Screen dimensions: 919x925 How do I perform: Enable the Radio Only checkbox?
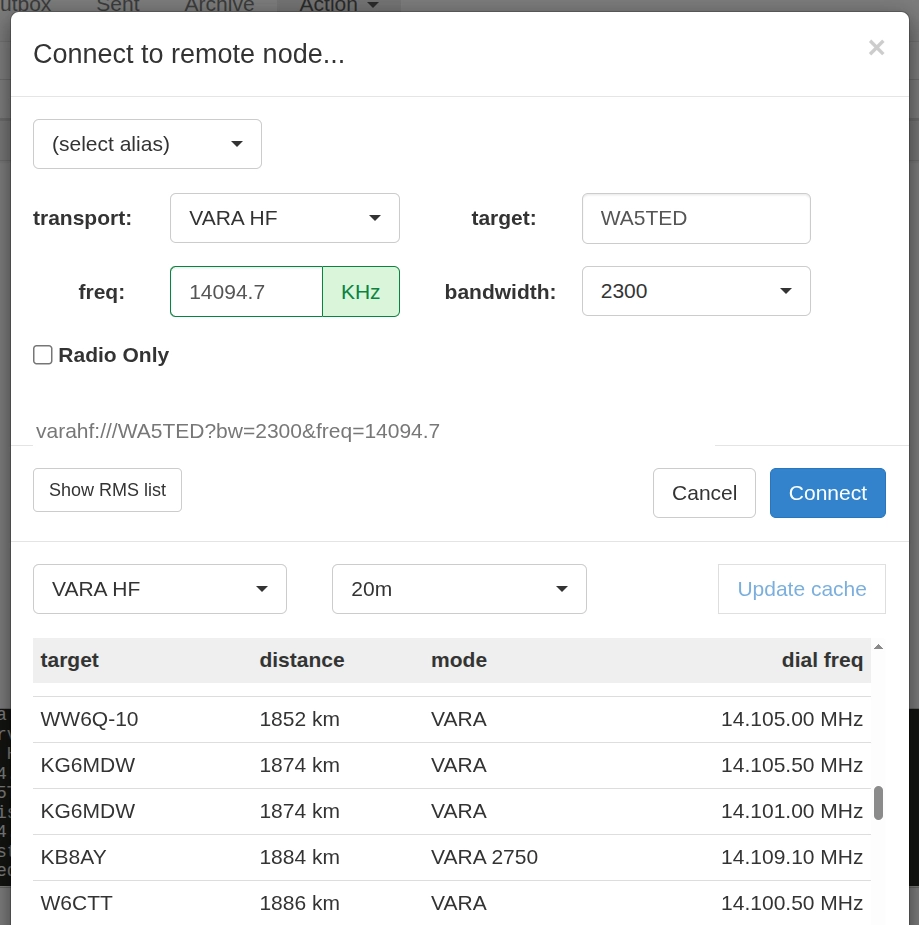click(x=42, y=355)
